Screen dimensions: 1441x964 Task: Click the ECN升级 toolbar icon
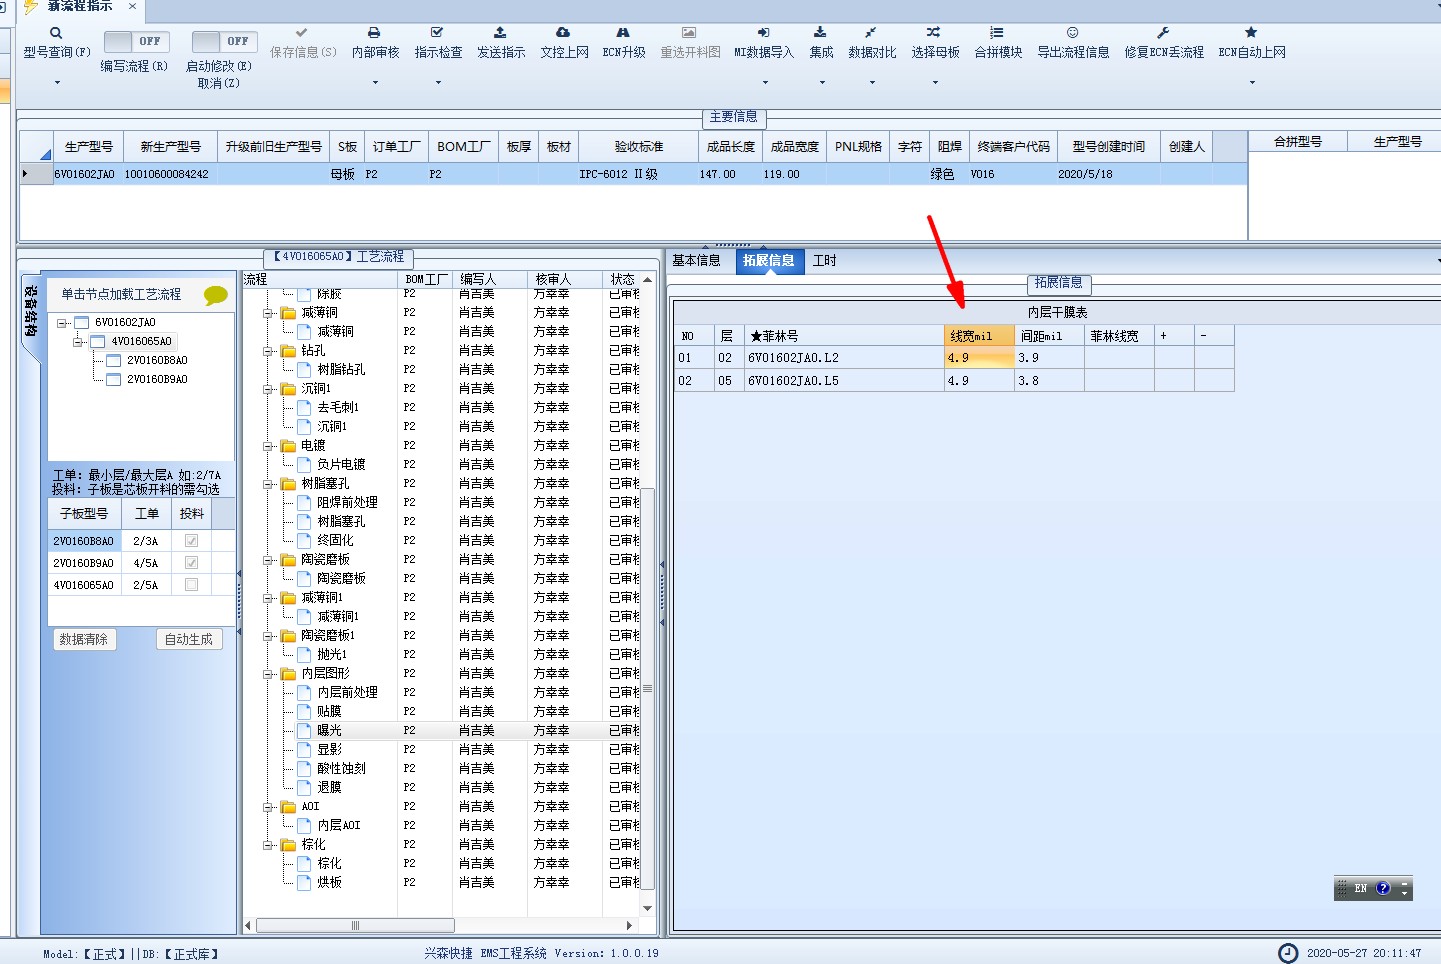624,33
